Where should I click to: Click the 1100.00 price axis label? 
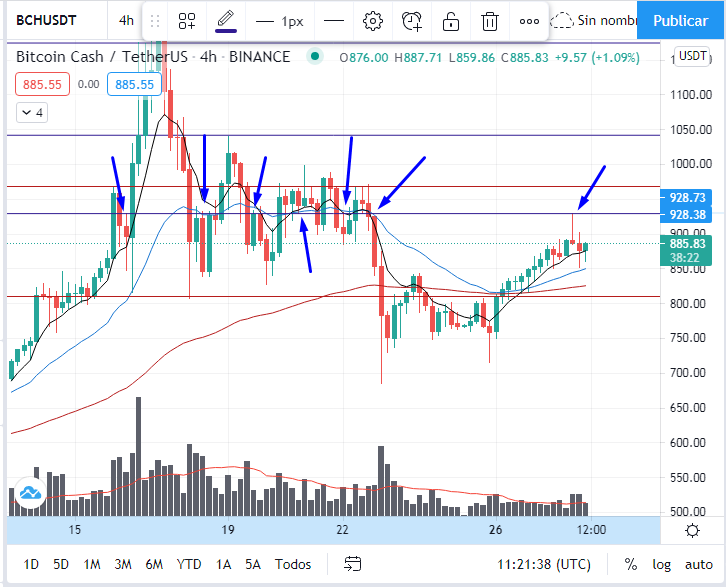click(x=691, y=95)
